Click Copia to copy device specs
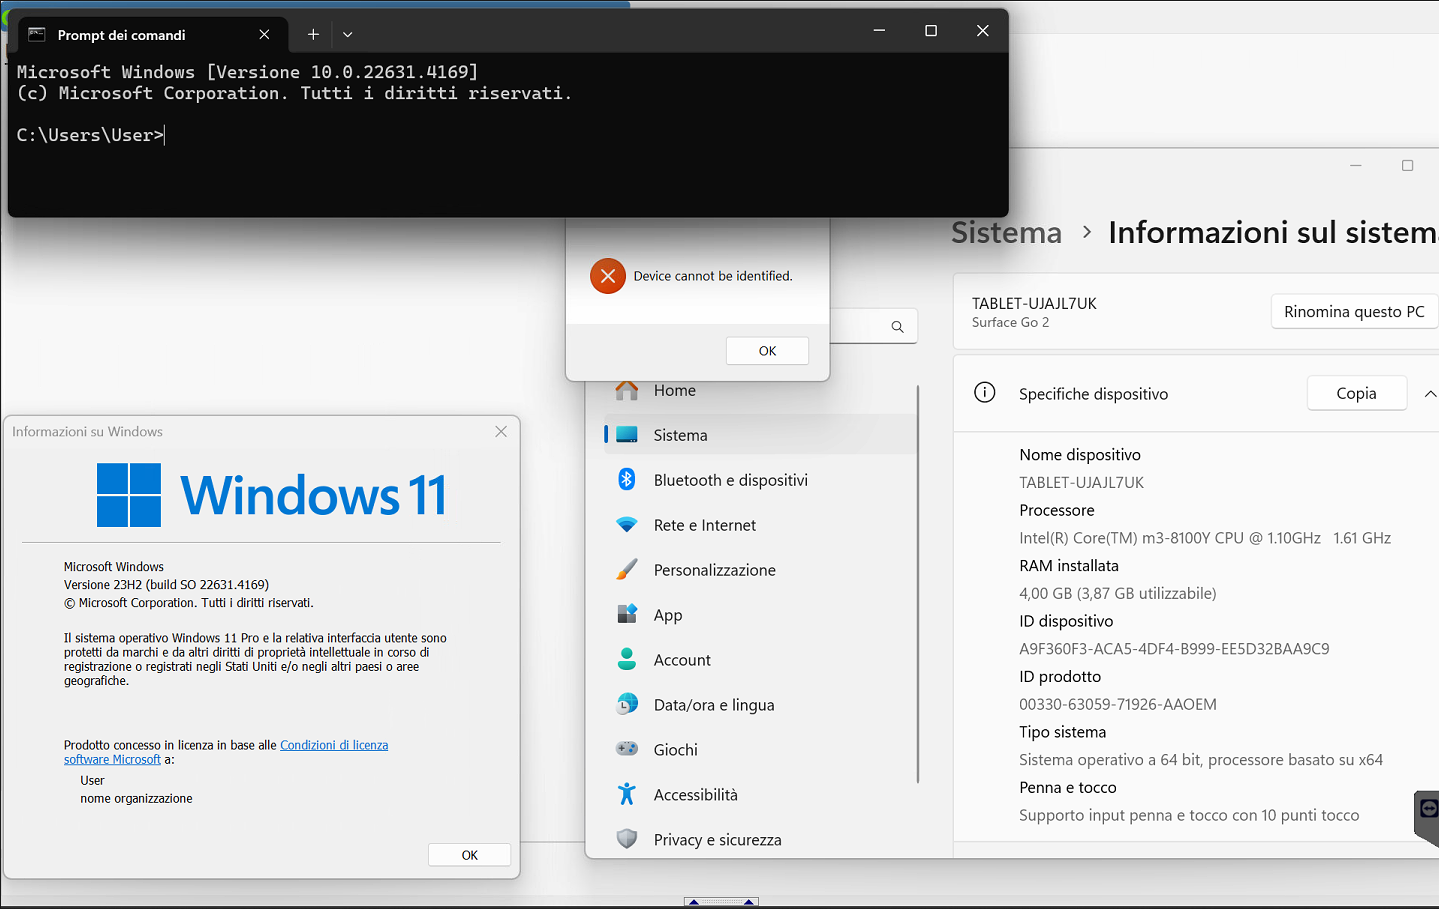This screenshot has height=909, width=1439. point(1356,394)
